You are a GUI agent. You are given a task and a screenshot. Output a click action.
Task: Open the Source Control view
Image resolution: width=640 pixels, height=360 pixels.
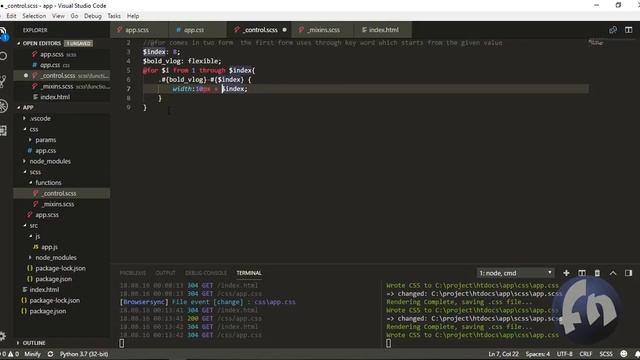pyautogui.click(x=3, y=81)
